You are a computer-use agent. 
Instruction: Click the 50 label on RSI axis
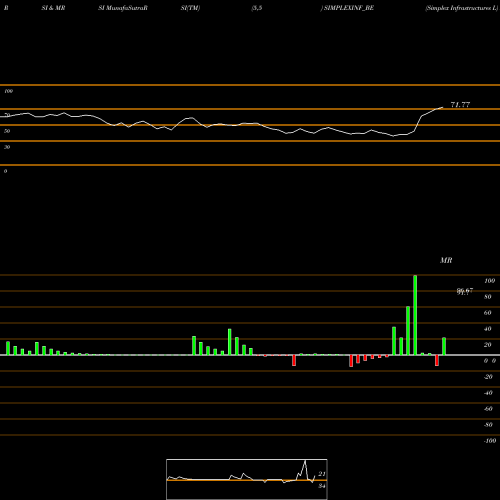[7, 131]
